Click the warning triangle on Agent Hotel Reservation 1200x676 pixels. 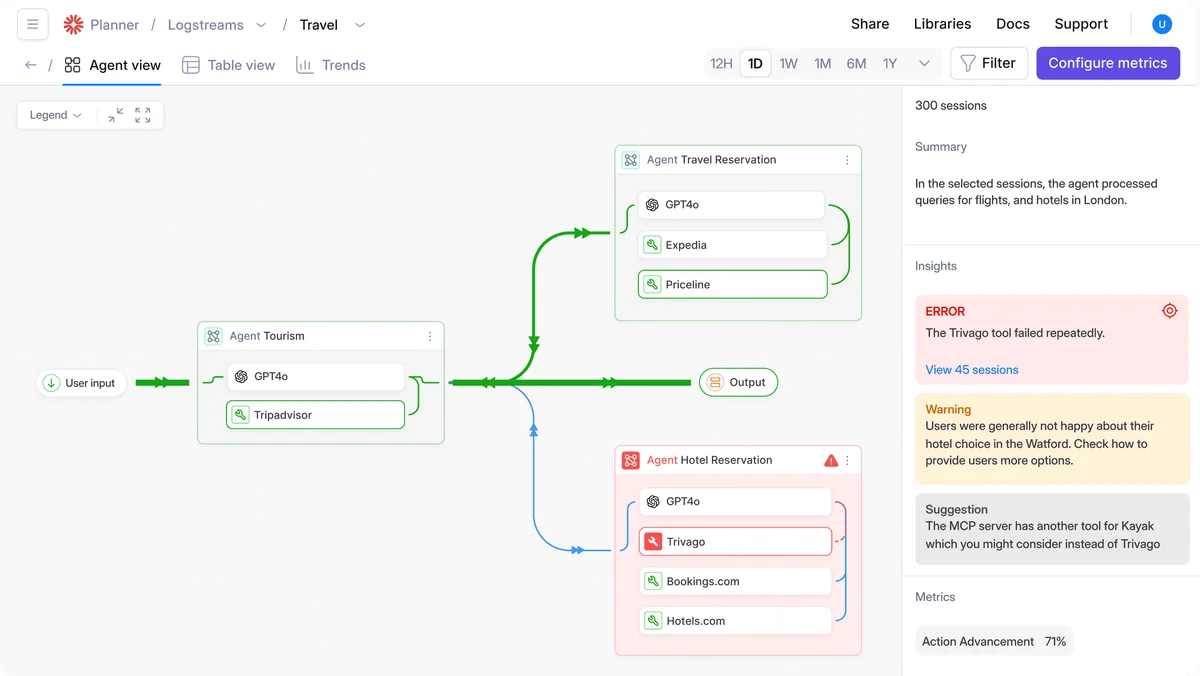(x=830, y=460)
